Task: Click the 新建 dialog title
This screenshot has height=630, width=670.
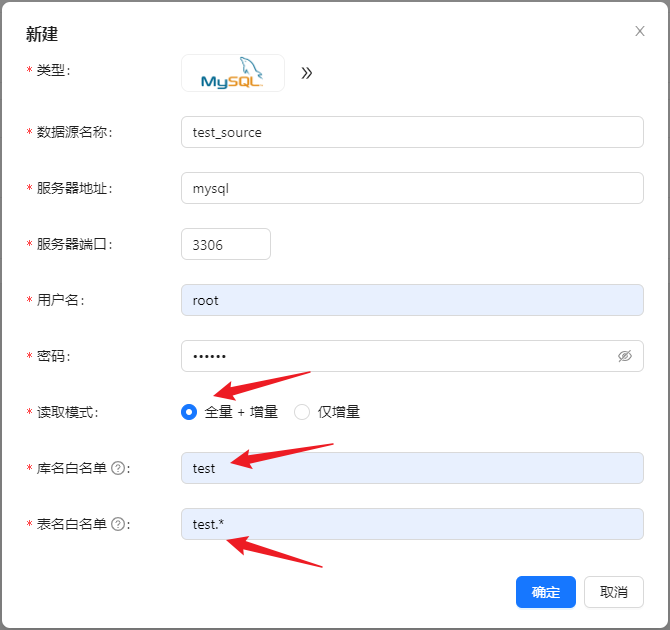Action: [42, 34]
